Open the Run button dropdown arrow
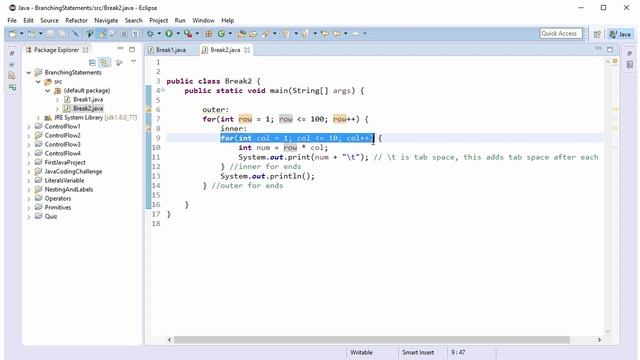Image resolution: width=640 pixels, height=360 pixels. click(x=178, y=34)
